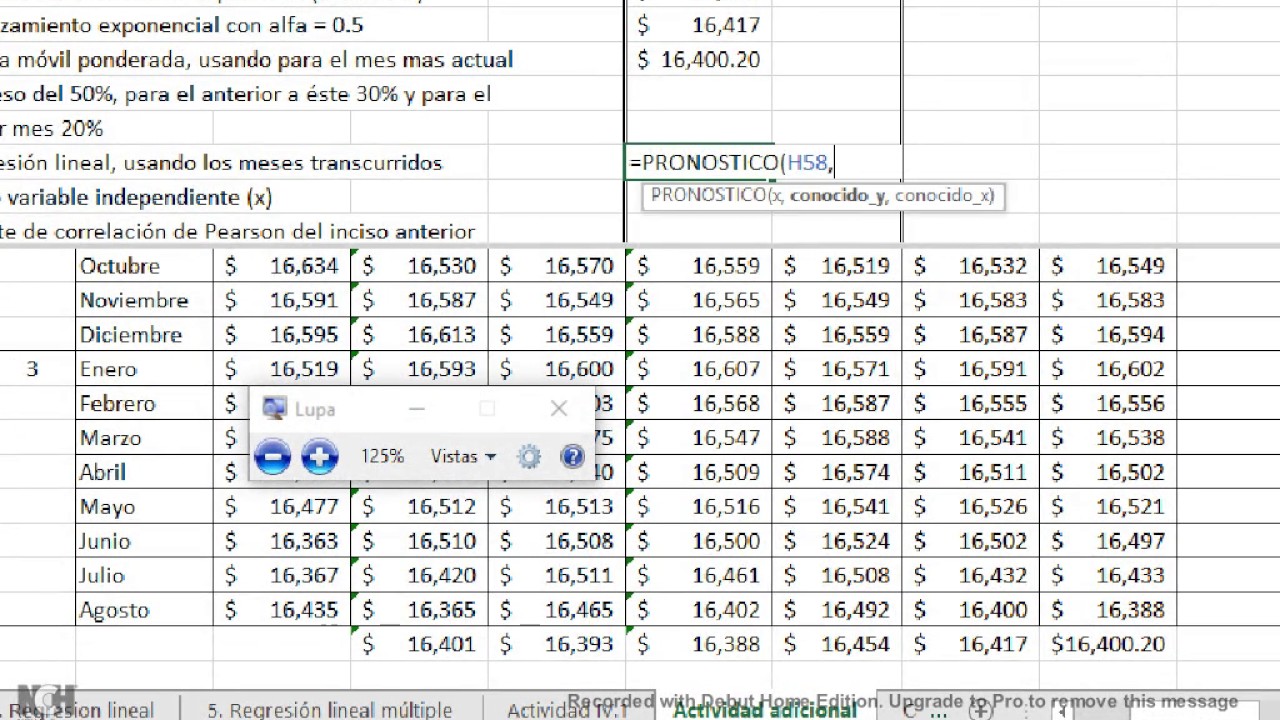Select the Octubre value 16,634
The width and height of the screenshot is (1280, 720).
coord(282,266)
